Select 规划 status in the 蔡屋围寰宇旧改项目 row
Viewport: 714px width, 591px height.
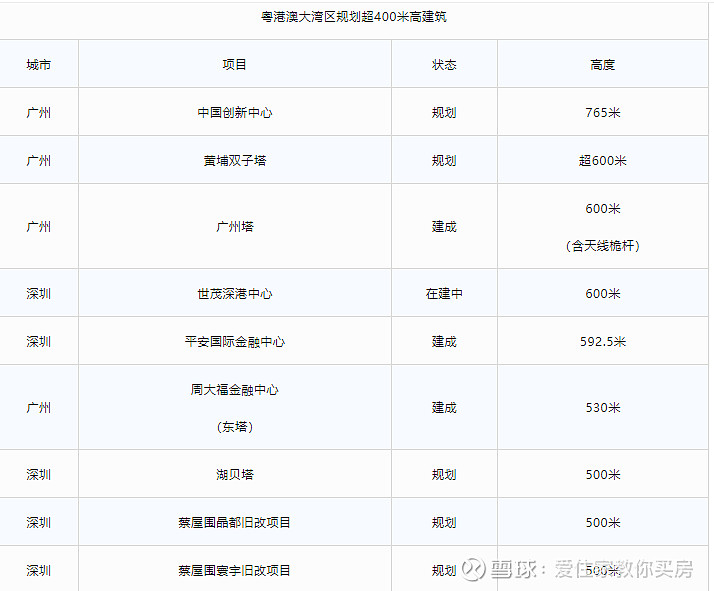coord(444,570)
